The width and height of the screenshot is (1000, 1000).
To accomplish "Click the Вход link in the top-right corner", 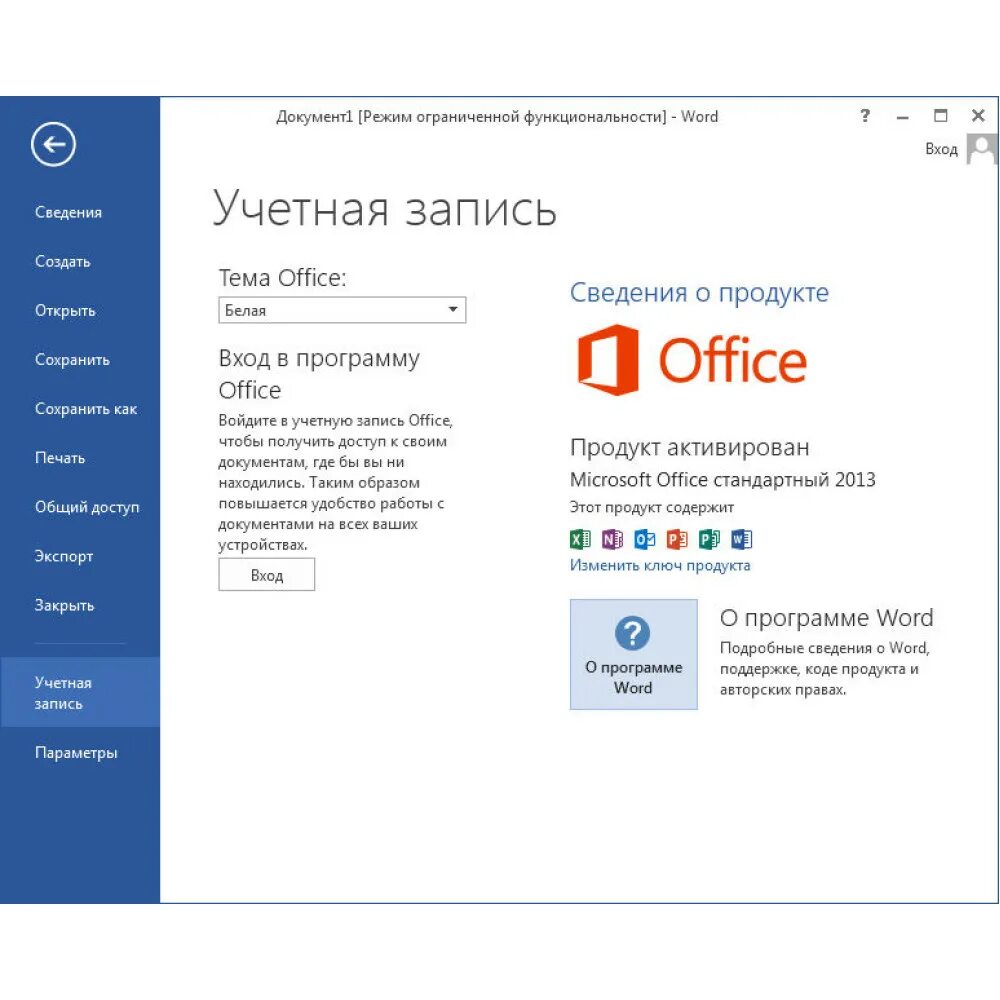I will tap(941, 149).
